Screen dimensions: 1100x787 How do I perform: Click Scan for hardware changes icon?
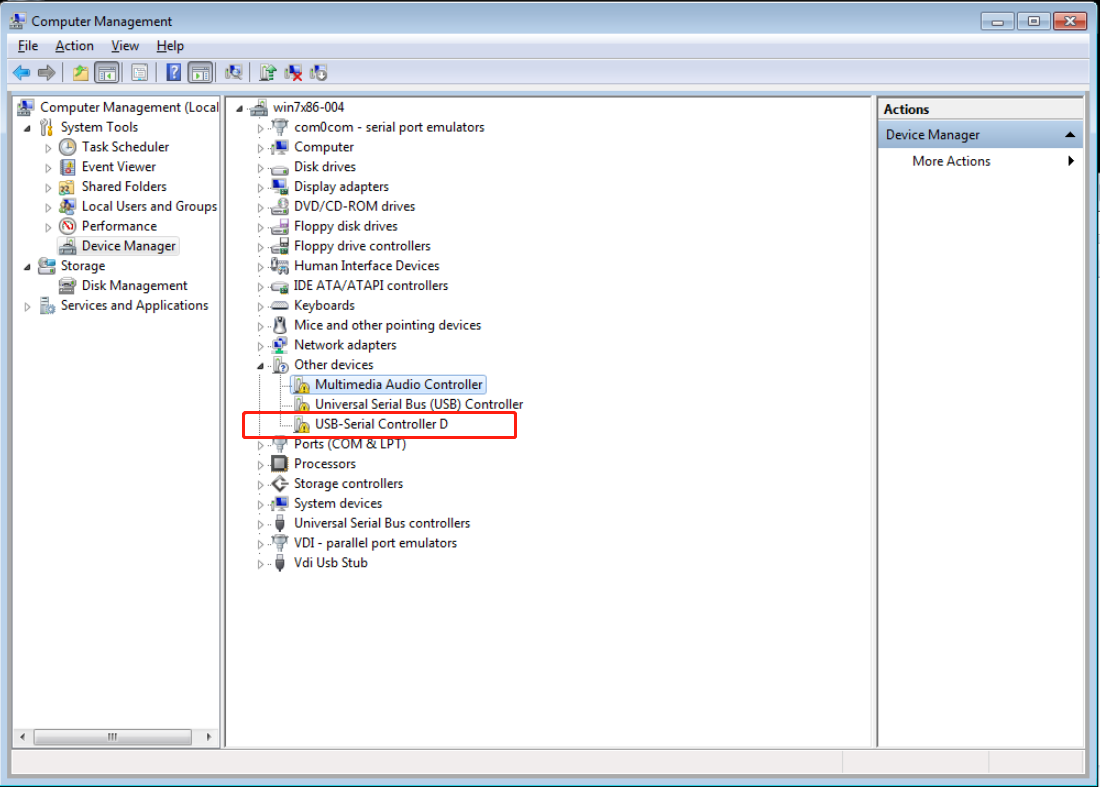coord(234,72)
